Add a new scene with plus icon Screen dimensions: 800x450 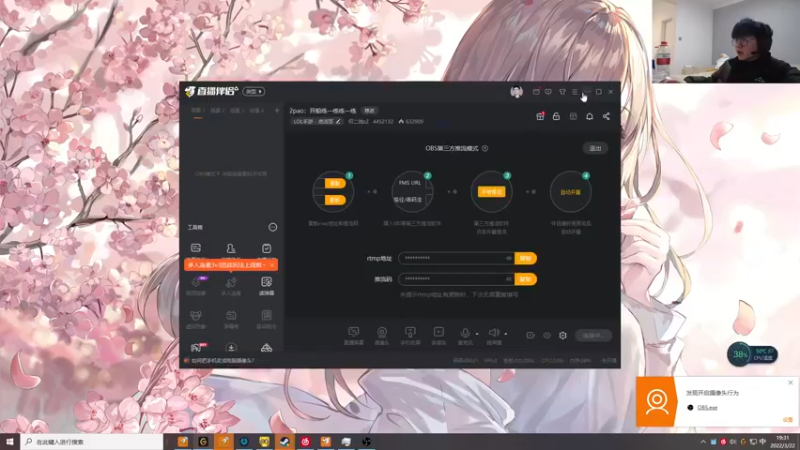tap(277, 110)
